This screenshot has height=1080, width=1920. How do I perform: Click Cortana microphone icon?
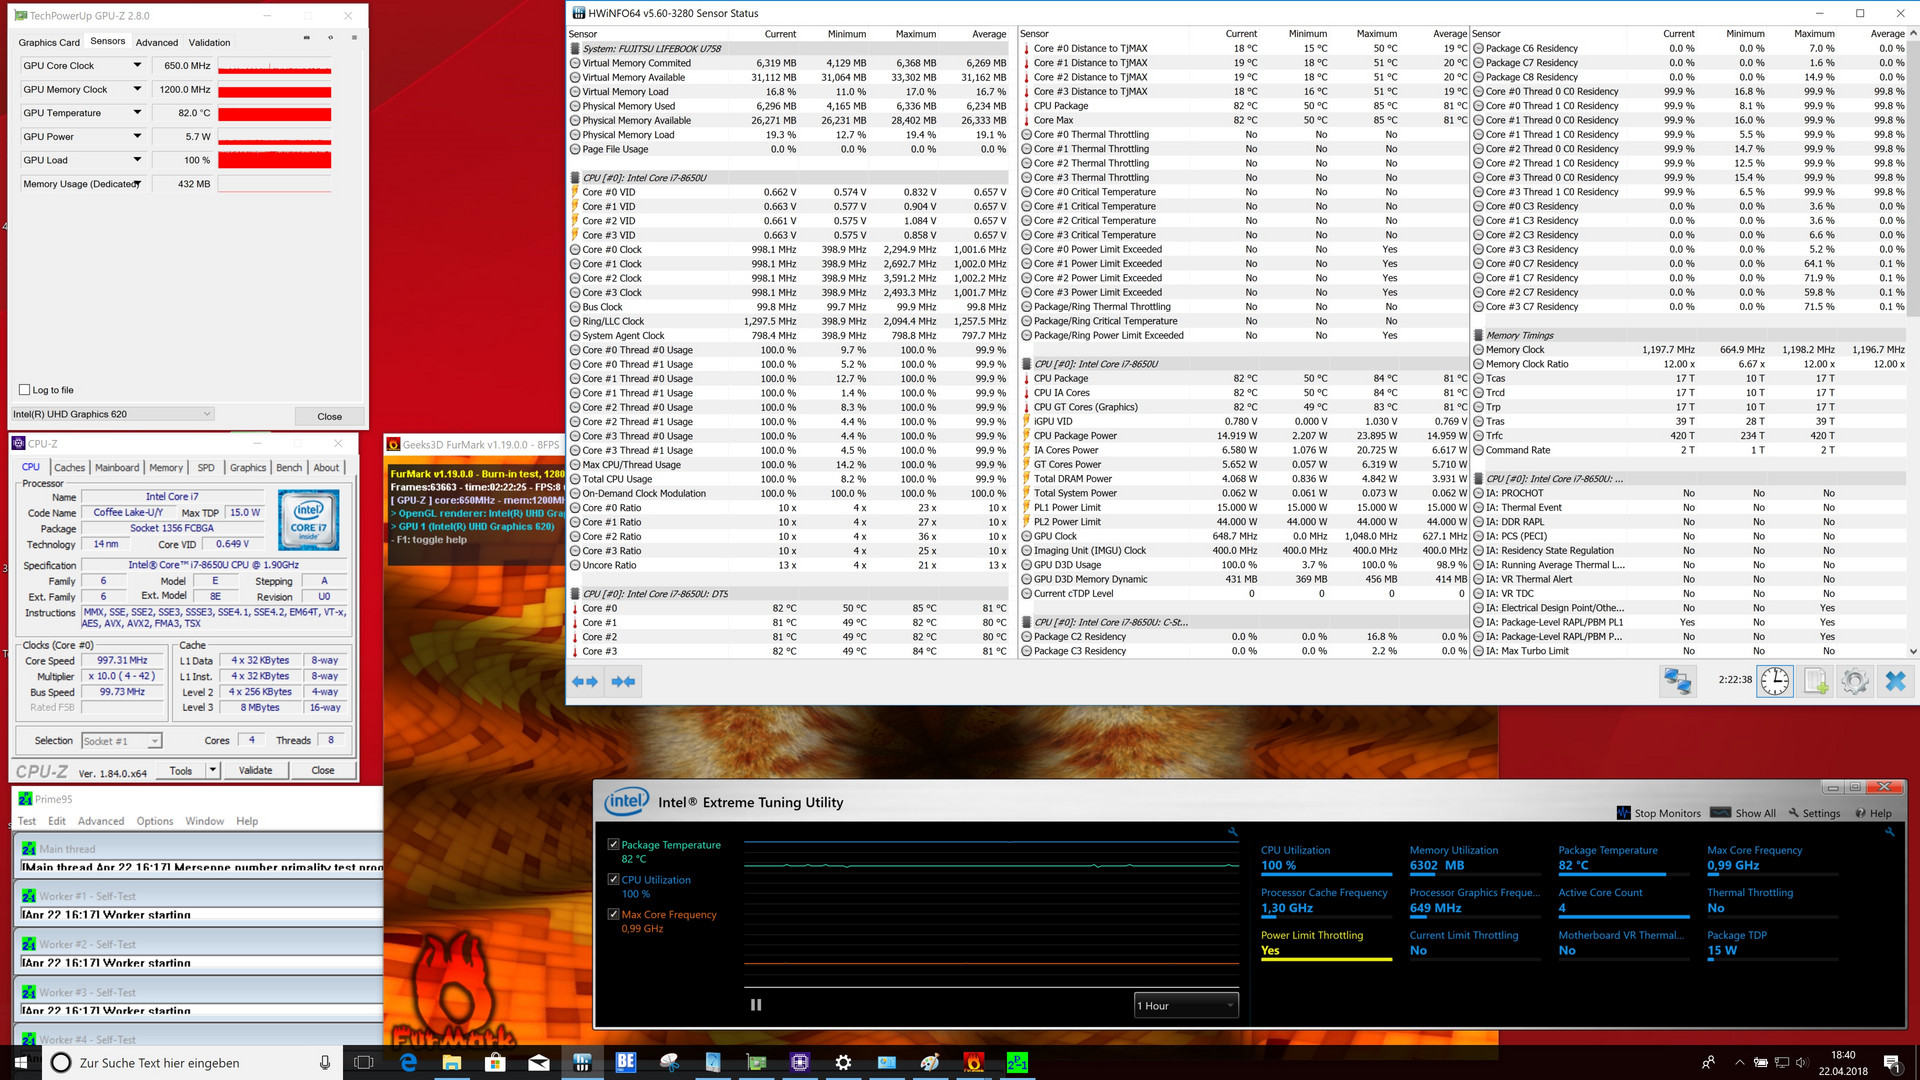[x=325, y=1062]
